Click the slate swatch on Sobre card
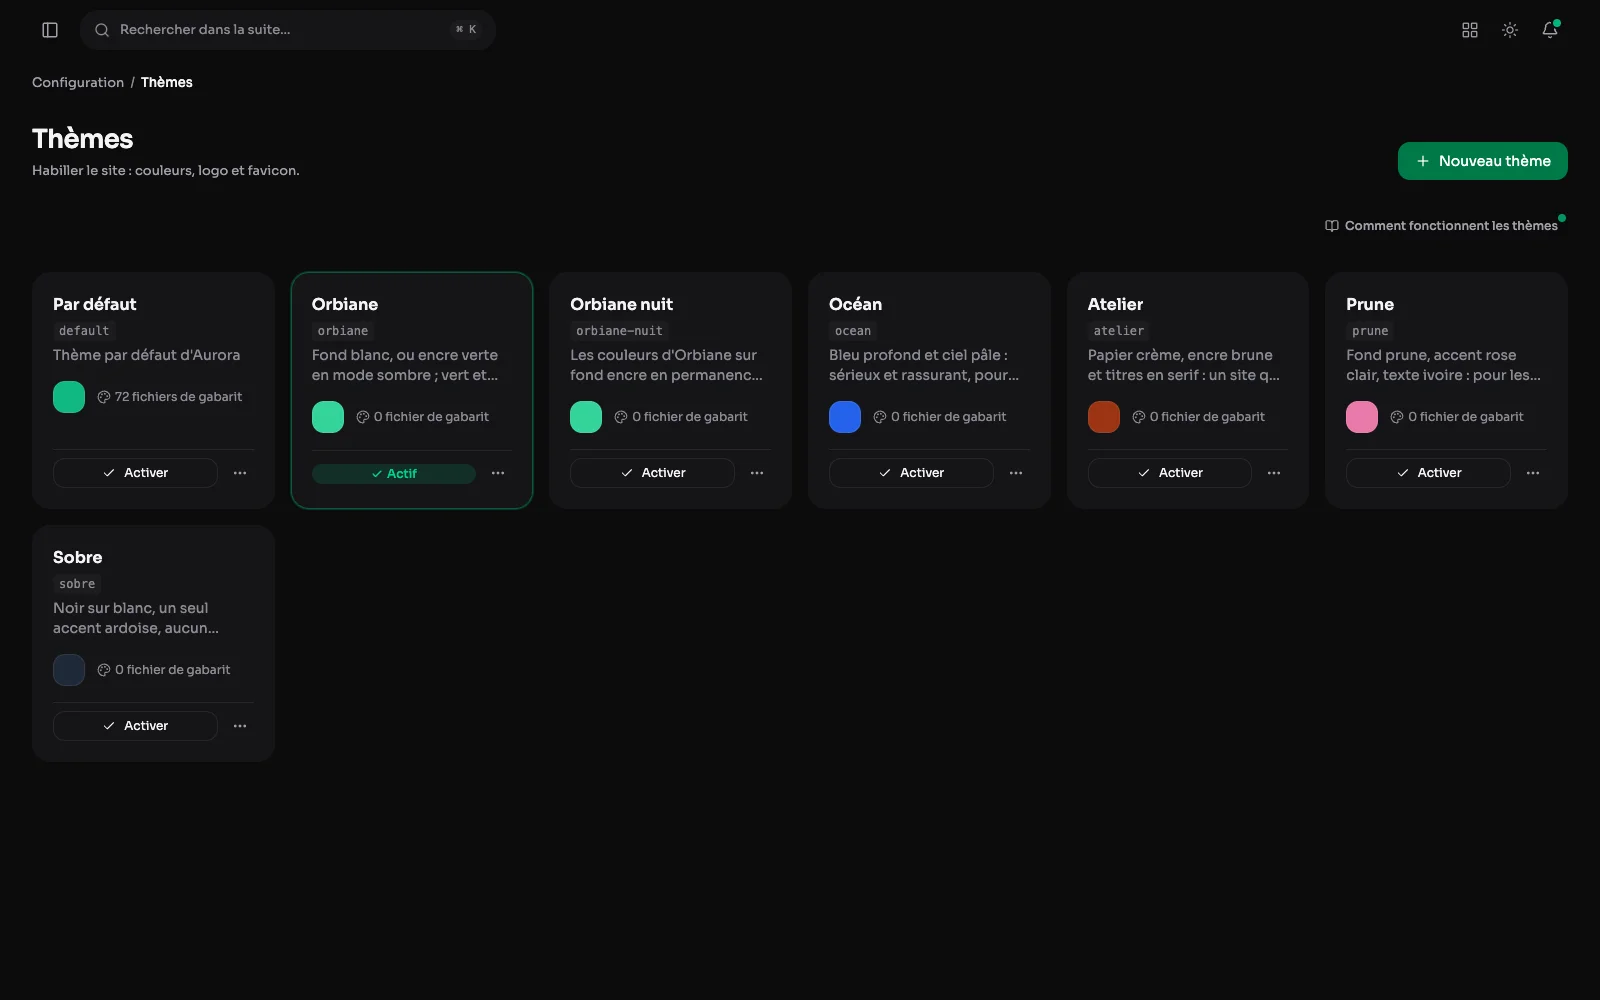The image size is (1600, 1000). (69, 670)
